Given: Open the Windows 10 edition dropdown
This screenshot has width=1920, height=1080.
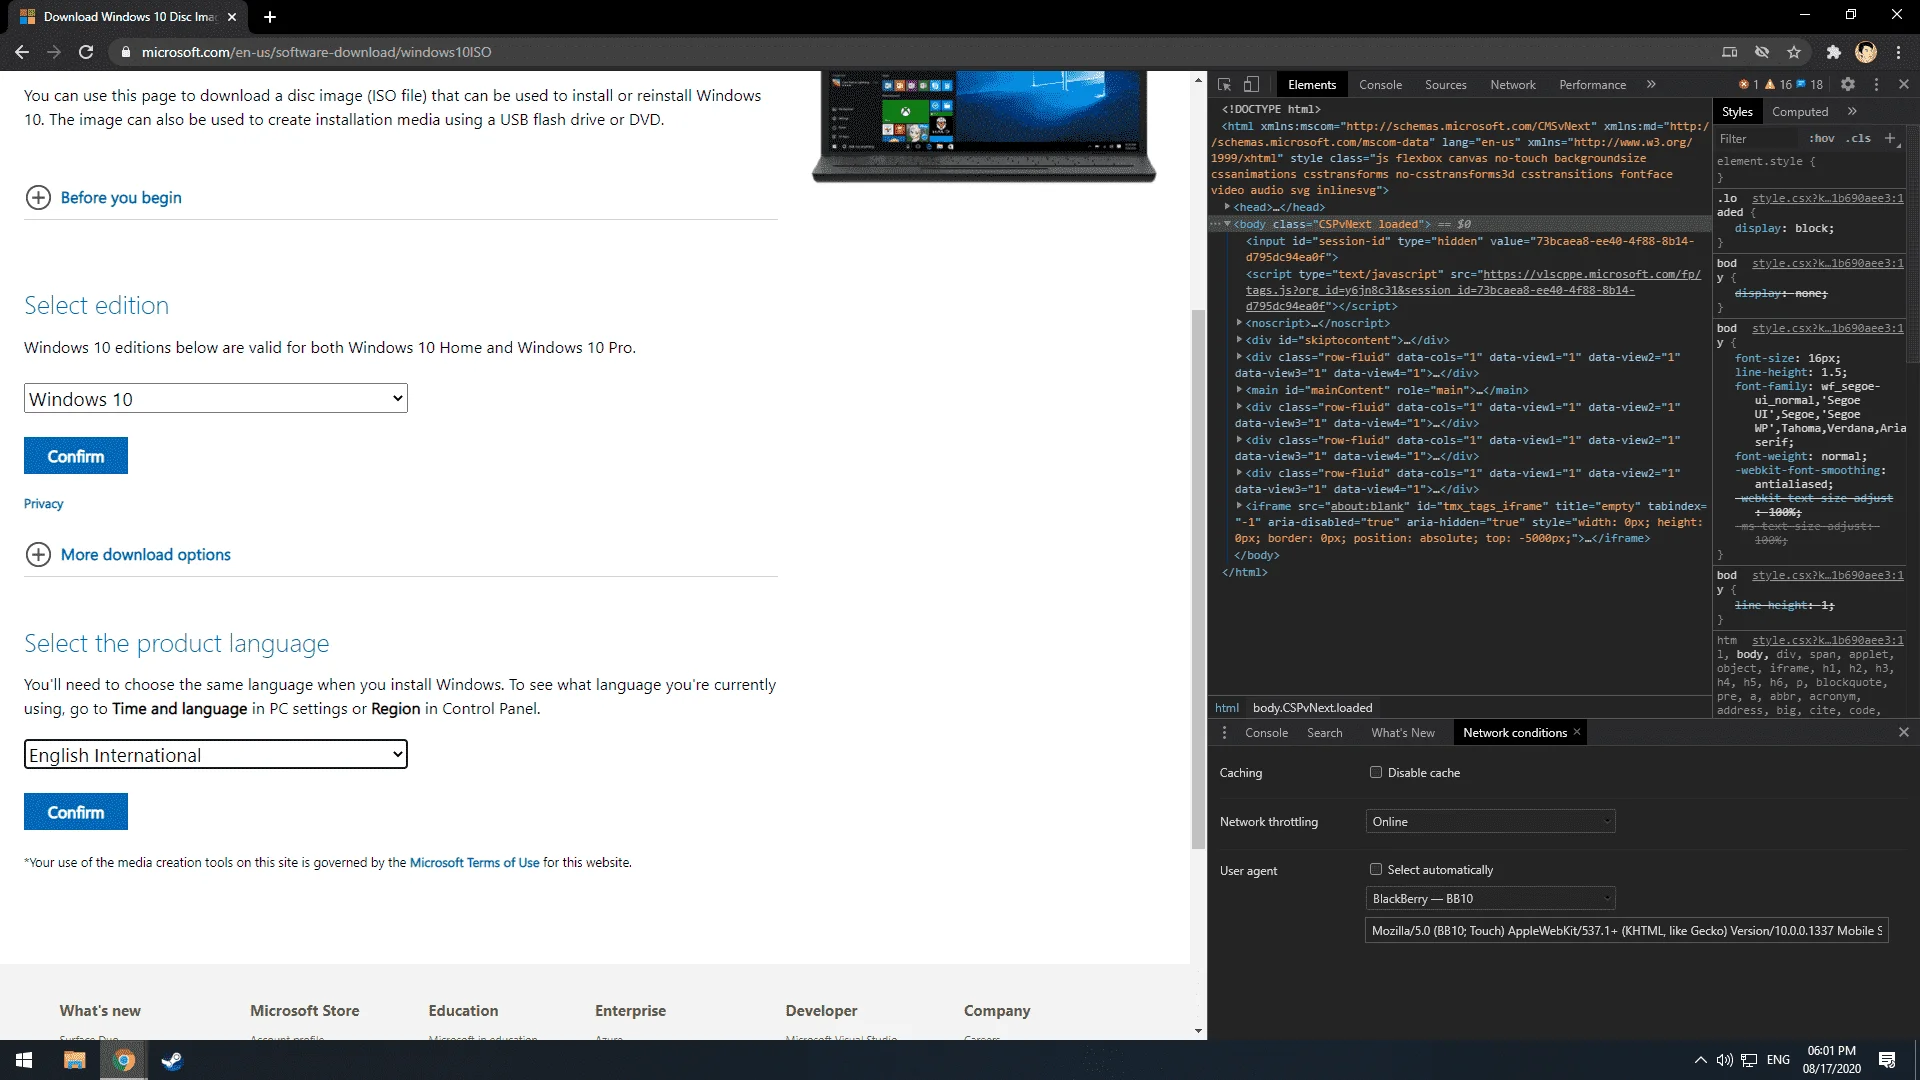Looking at the screenshot, I should [x=215, y=399].
